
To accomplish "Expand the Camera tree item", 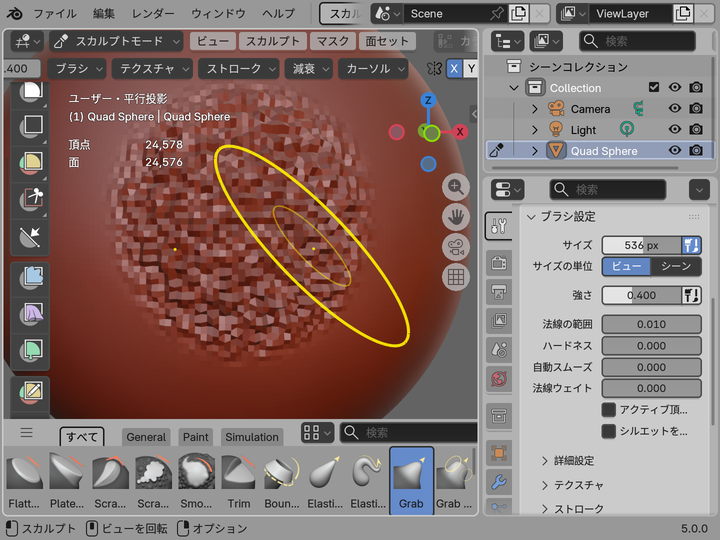I will [x=534, y=109].
